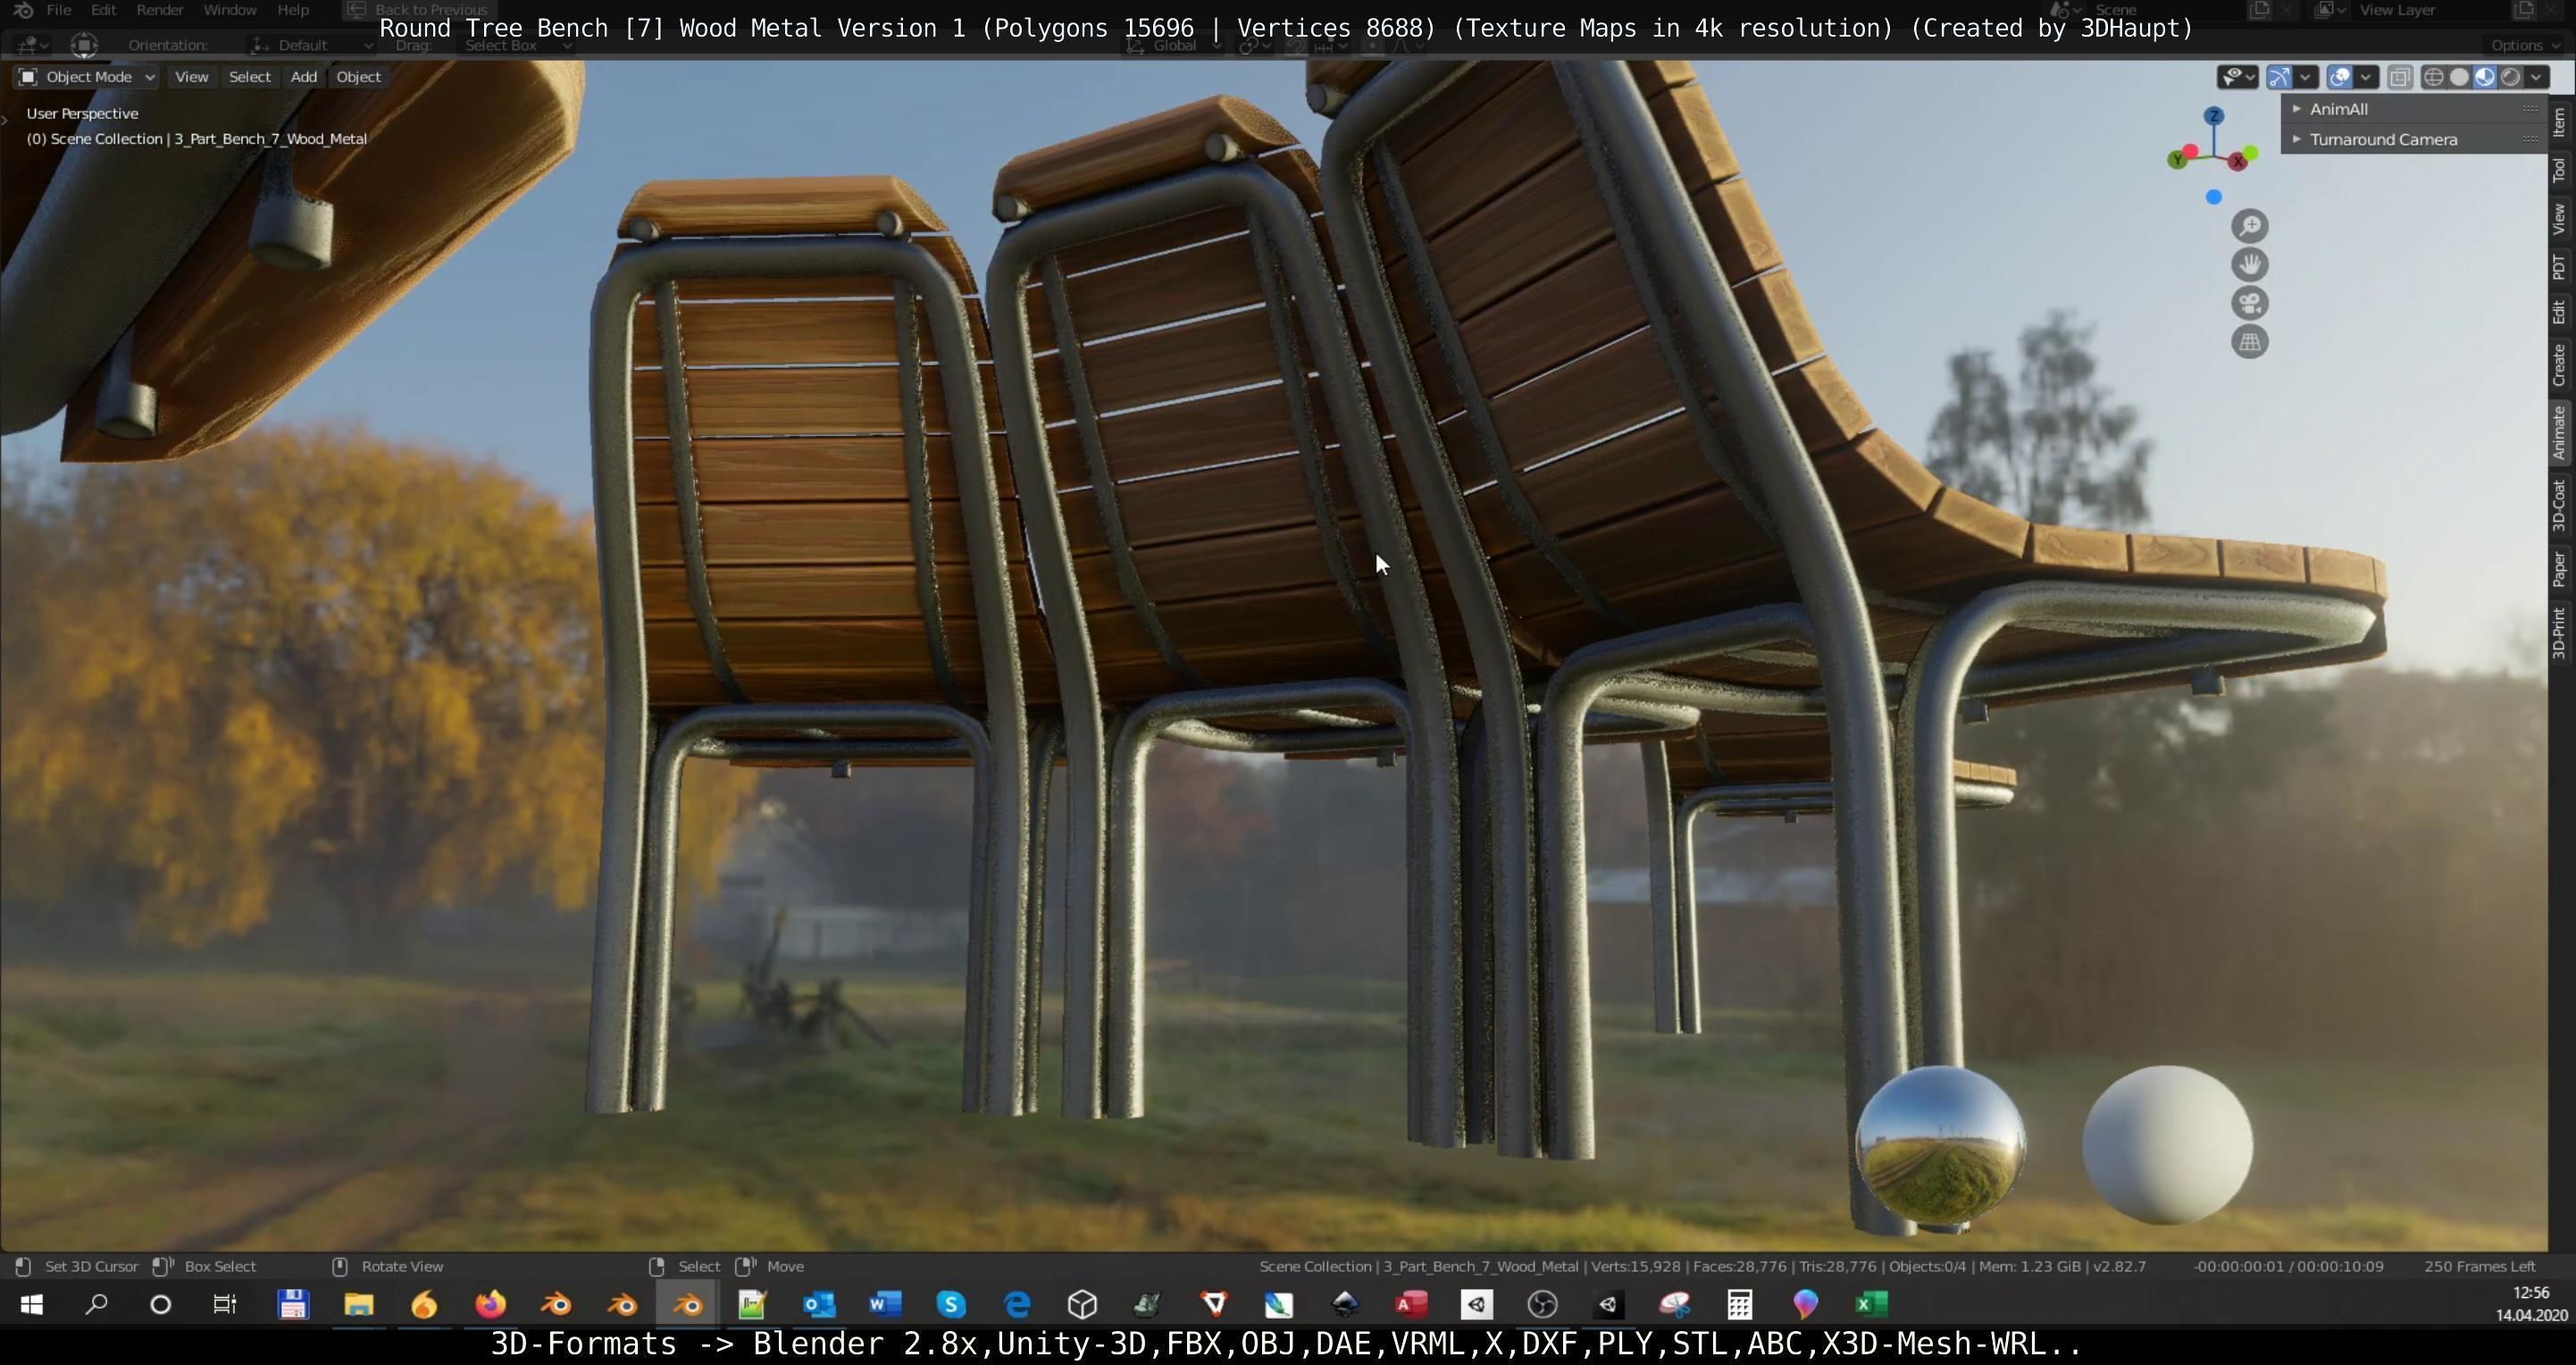
Task: Open the Add menu in viewport header
Action: pyautogui.click(x=303, y=77)
